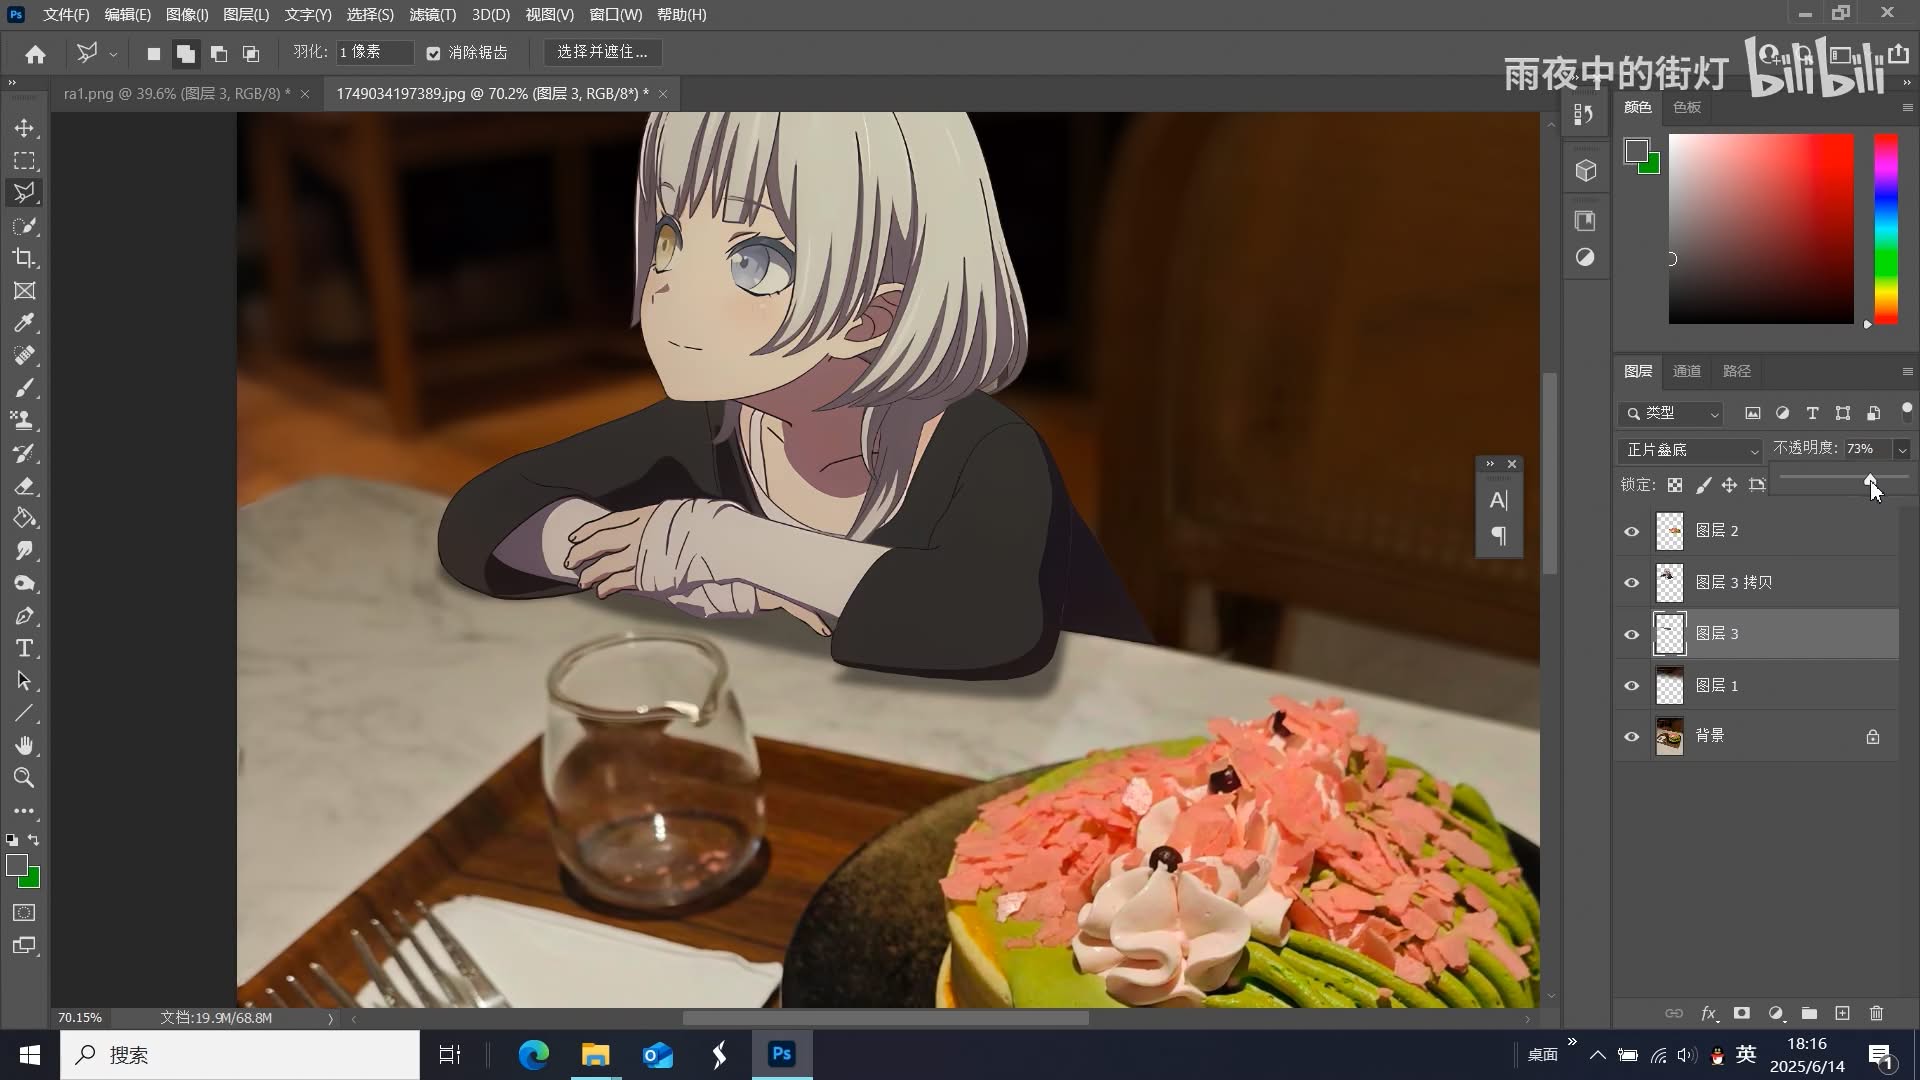Lock image pixels with brush icon

(x=1703, y=485)
